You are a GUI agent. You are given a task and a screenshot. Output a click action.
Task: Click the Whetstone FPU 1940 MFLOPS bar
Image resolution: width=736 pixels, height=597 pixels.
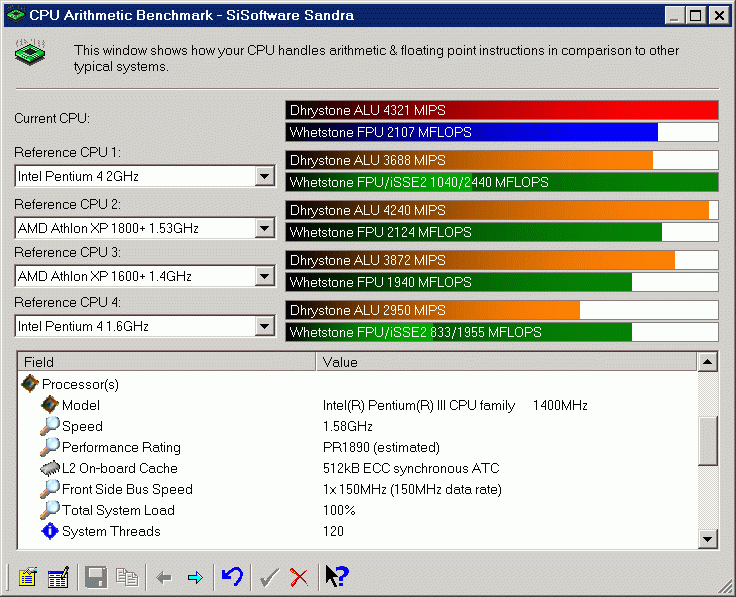click(x=502, y=282)
